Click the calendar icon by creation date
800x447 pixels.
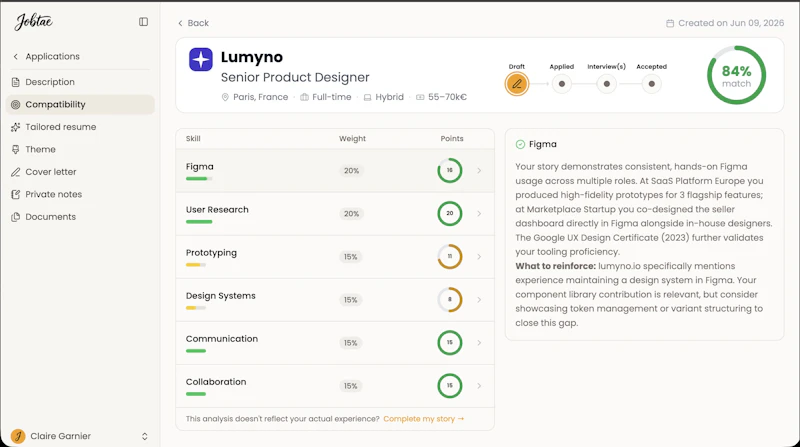pos(670,23)
